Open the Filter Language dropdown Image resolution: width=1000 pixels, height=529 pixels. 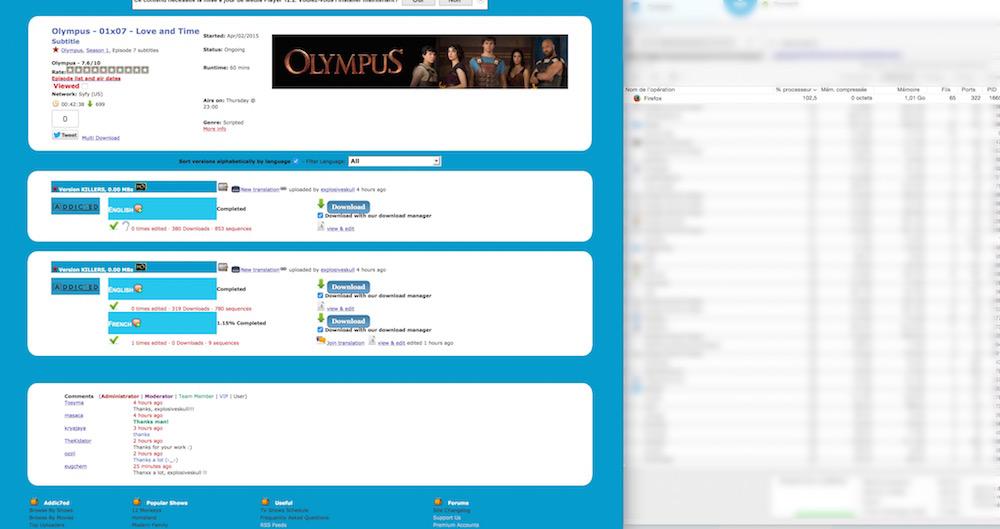(x=394, y=161)
